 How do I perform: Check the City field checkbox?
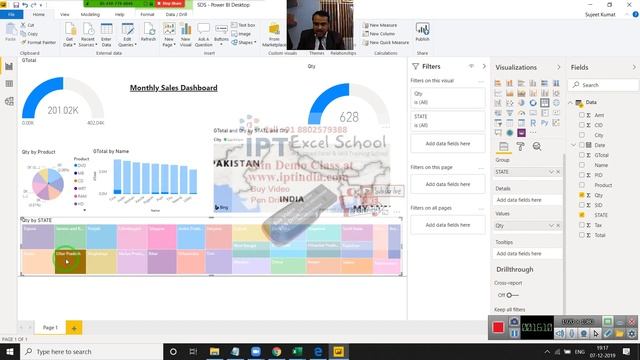pos(582,135)
